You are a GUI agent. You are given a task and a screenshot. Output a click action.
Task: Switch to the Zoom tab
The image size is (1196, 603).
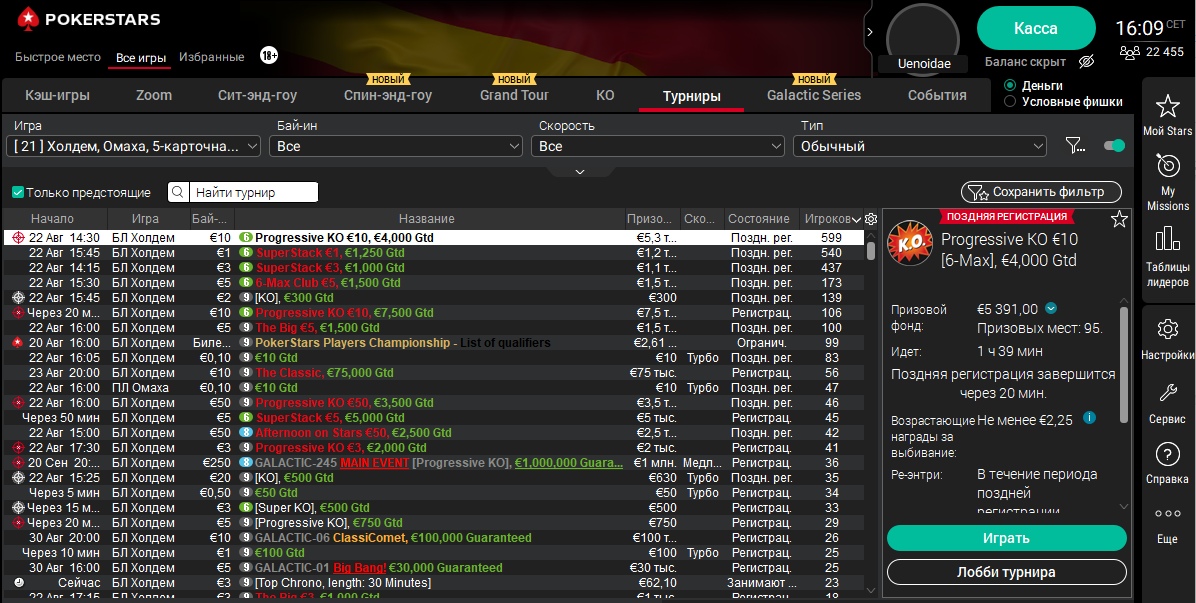click(x=154, y=95)
